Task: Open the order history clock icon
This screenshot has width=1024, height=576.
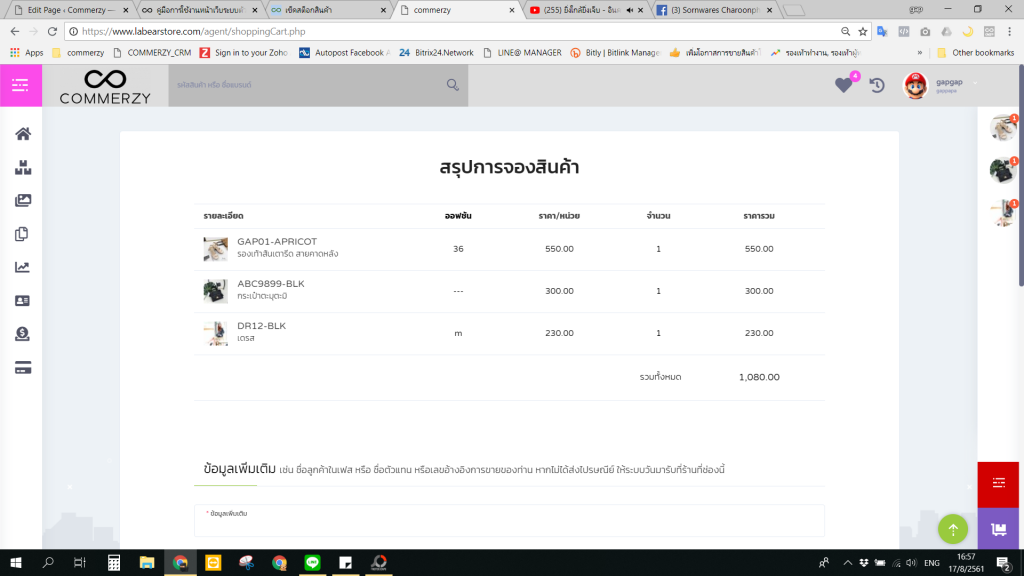Action: pyautogui.click(x=877, y=85)
